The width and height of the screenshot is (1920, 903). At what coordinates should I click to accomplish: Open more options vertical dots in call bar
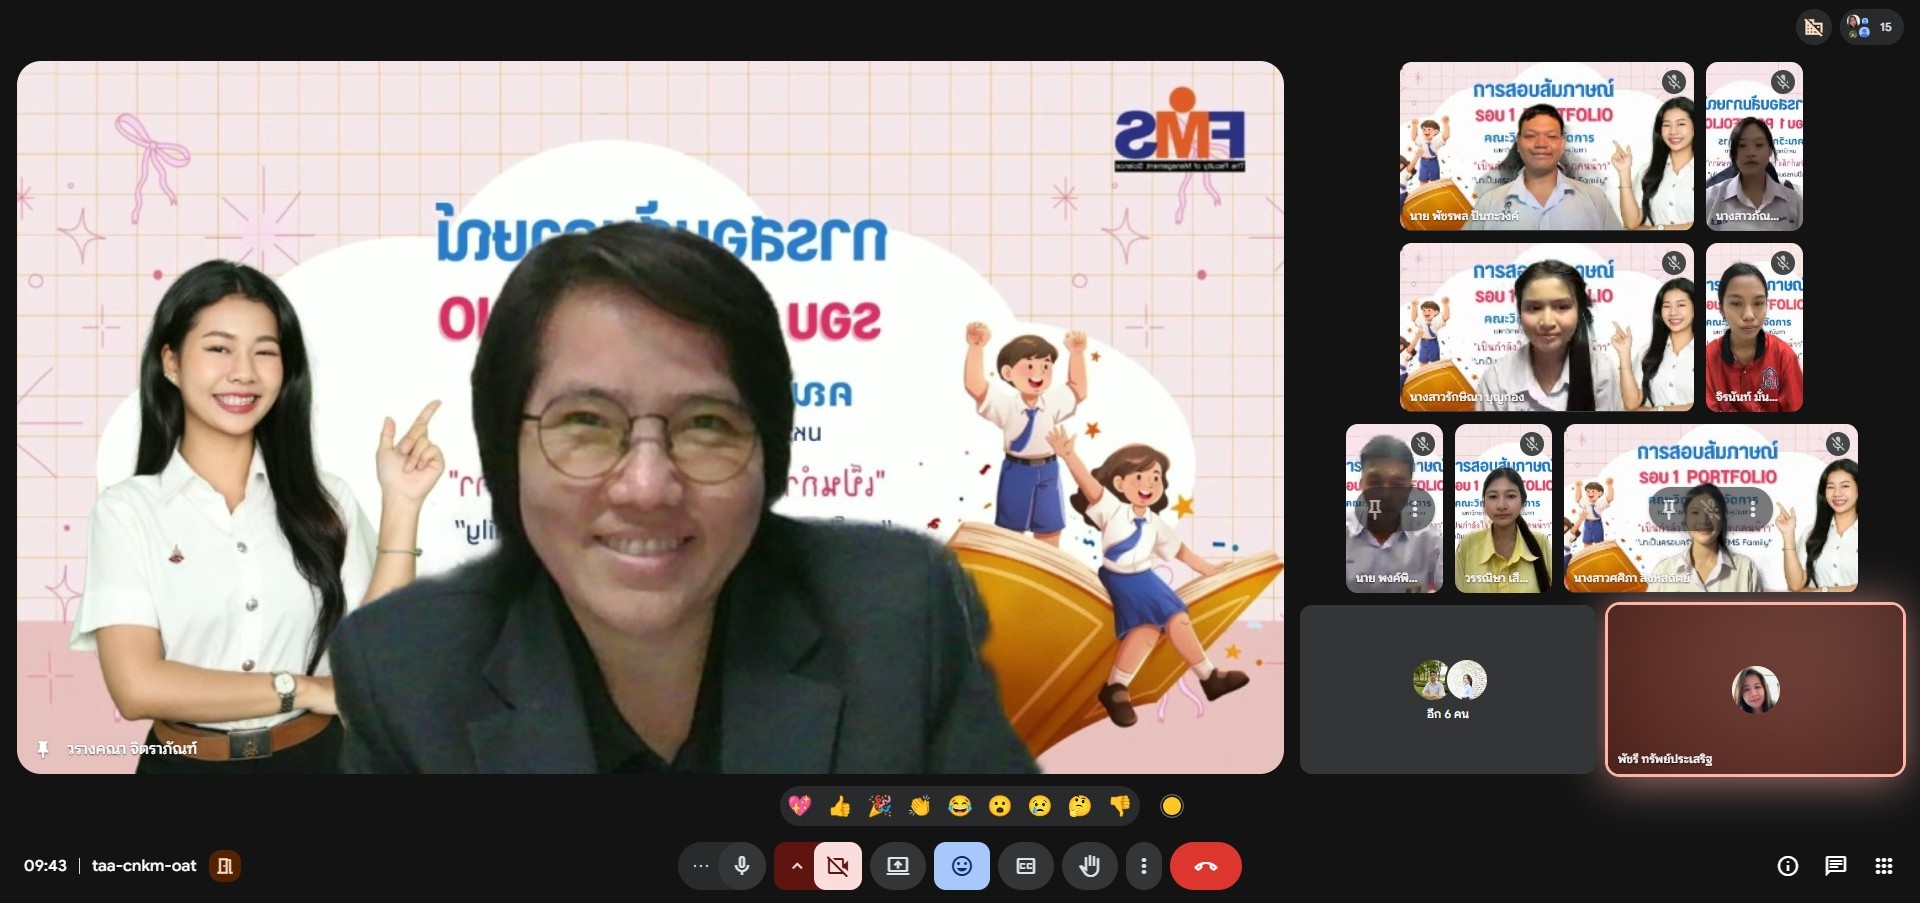click(x=1144, y=866)
